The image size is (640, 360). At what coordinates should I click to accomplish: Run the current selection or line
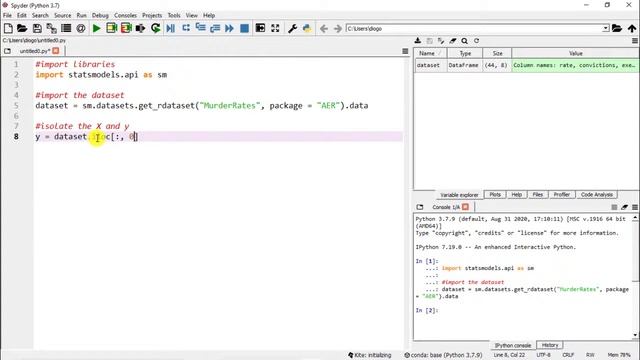tap(140, 28)
